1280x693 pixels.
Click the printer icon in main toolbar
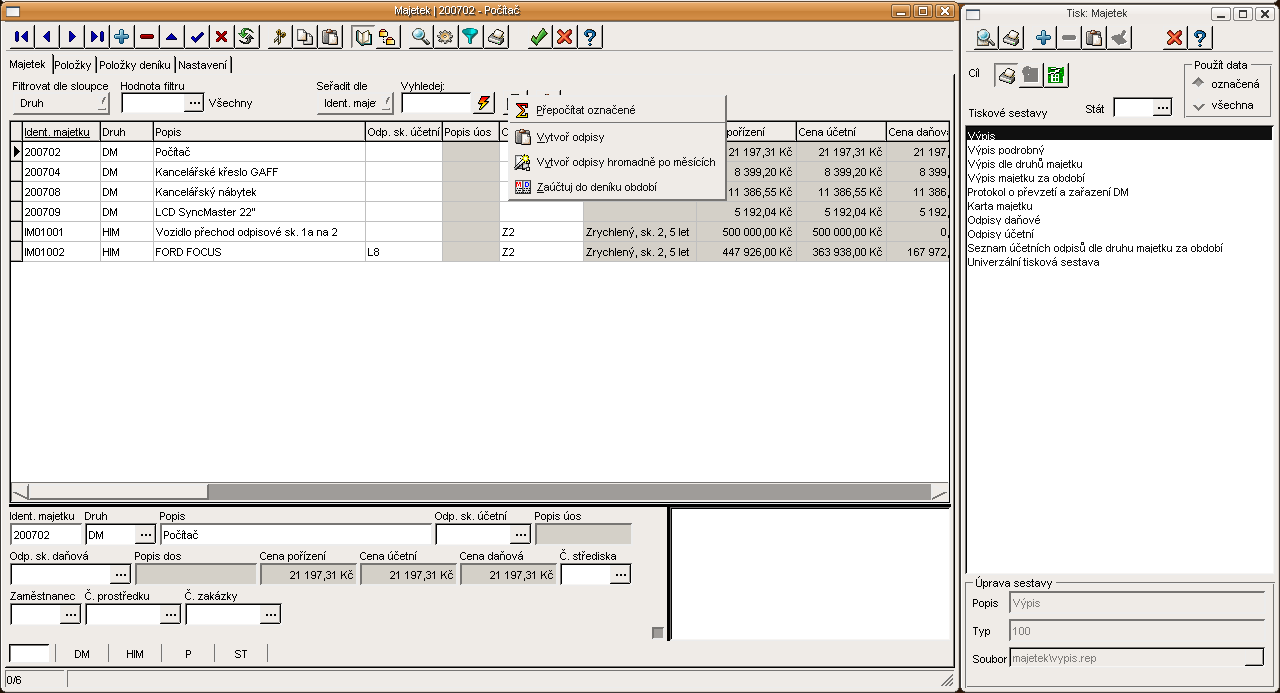tap(495, 37)
